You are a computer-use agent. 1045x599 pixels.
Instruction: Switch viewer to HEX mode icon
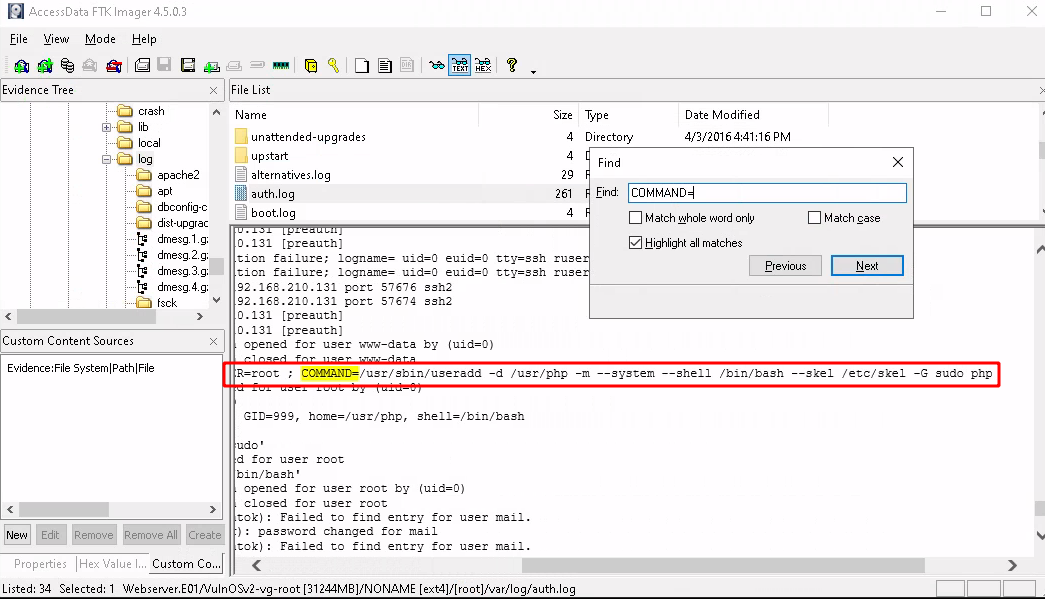(483, 65)
